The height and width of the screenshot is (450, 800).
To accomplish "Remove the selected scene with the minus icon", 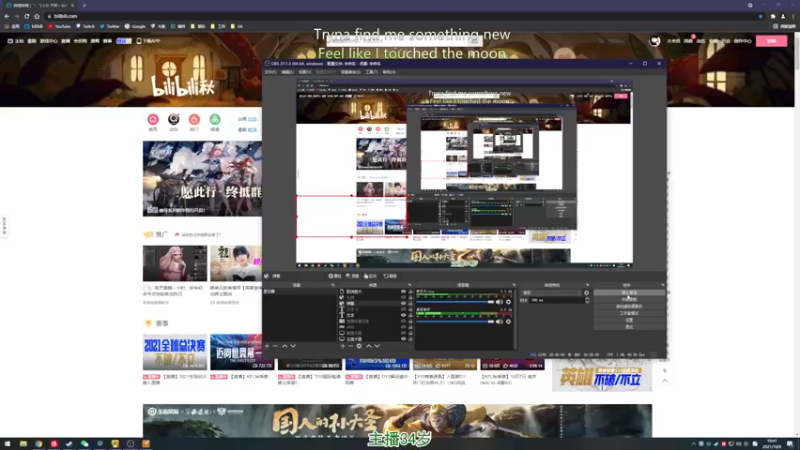I will (275, 346).
